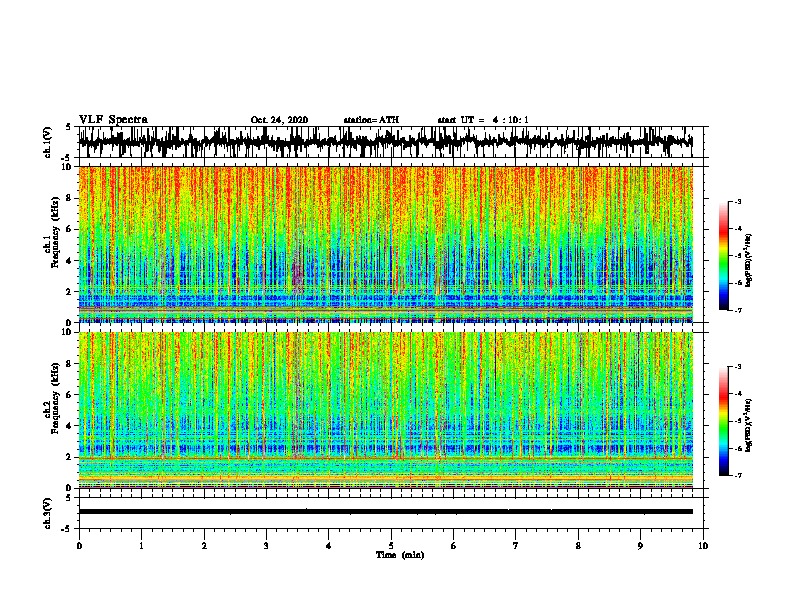792x612 pixels.
Task: Click the "ch.1(V)" axis label
Action: pos(48,142)
